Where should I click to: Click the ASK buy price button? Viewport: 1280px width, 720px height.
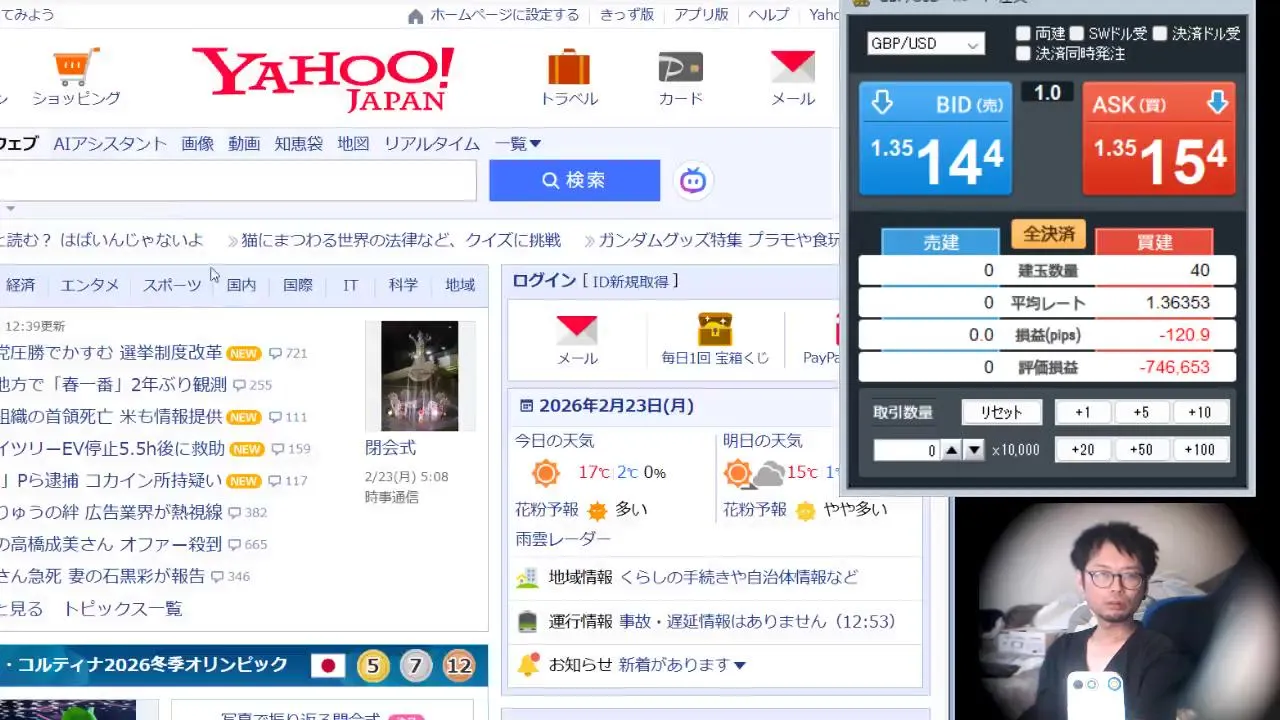click(x=1159, y=139)
